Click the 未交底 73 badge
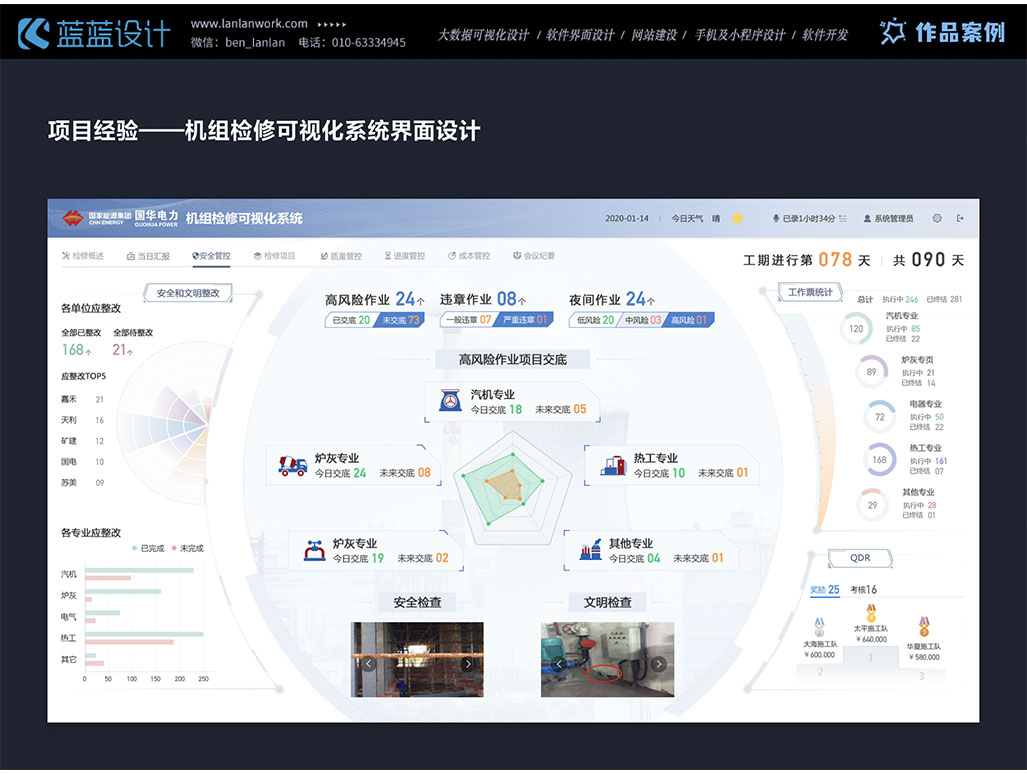Viewport: 1027px width, 774px height. tap(400, 320)
